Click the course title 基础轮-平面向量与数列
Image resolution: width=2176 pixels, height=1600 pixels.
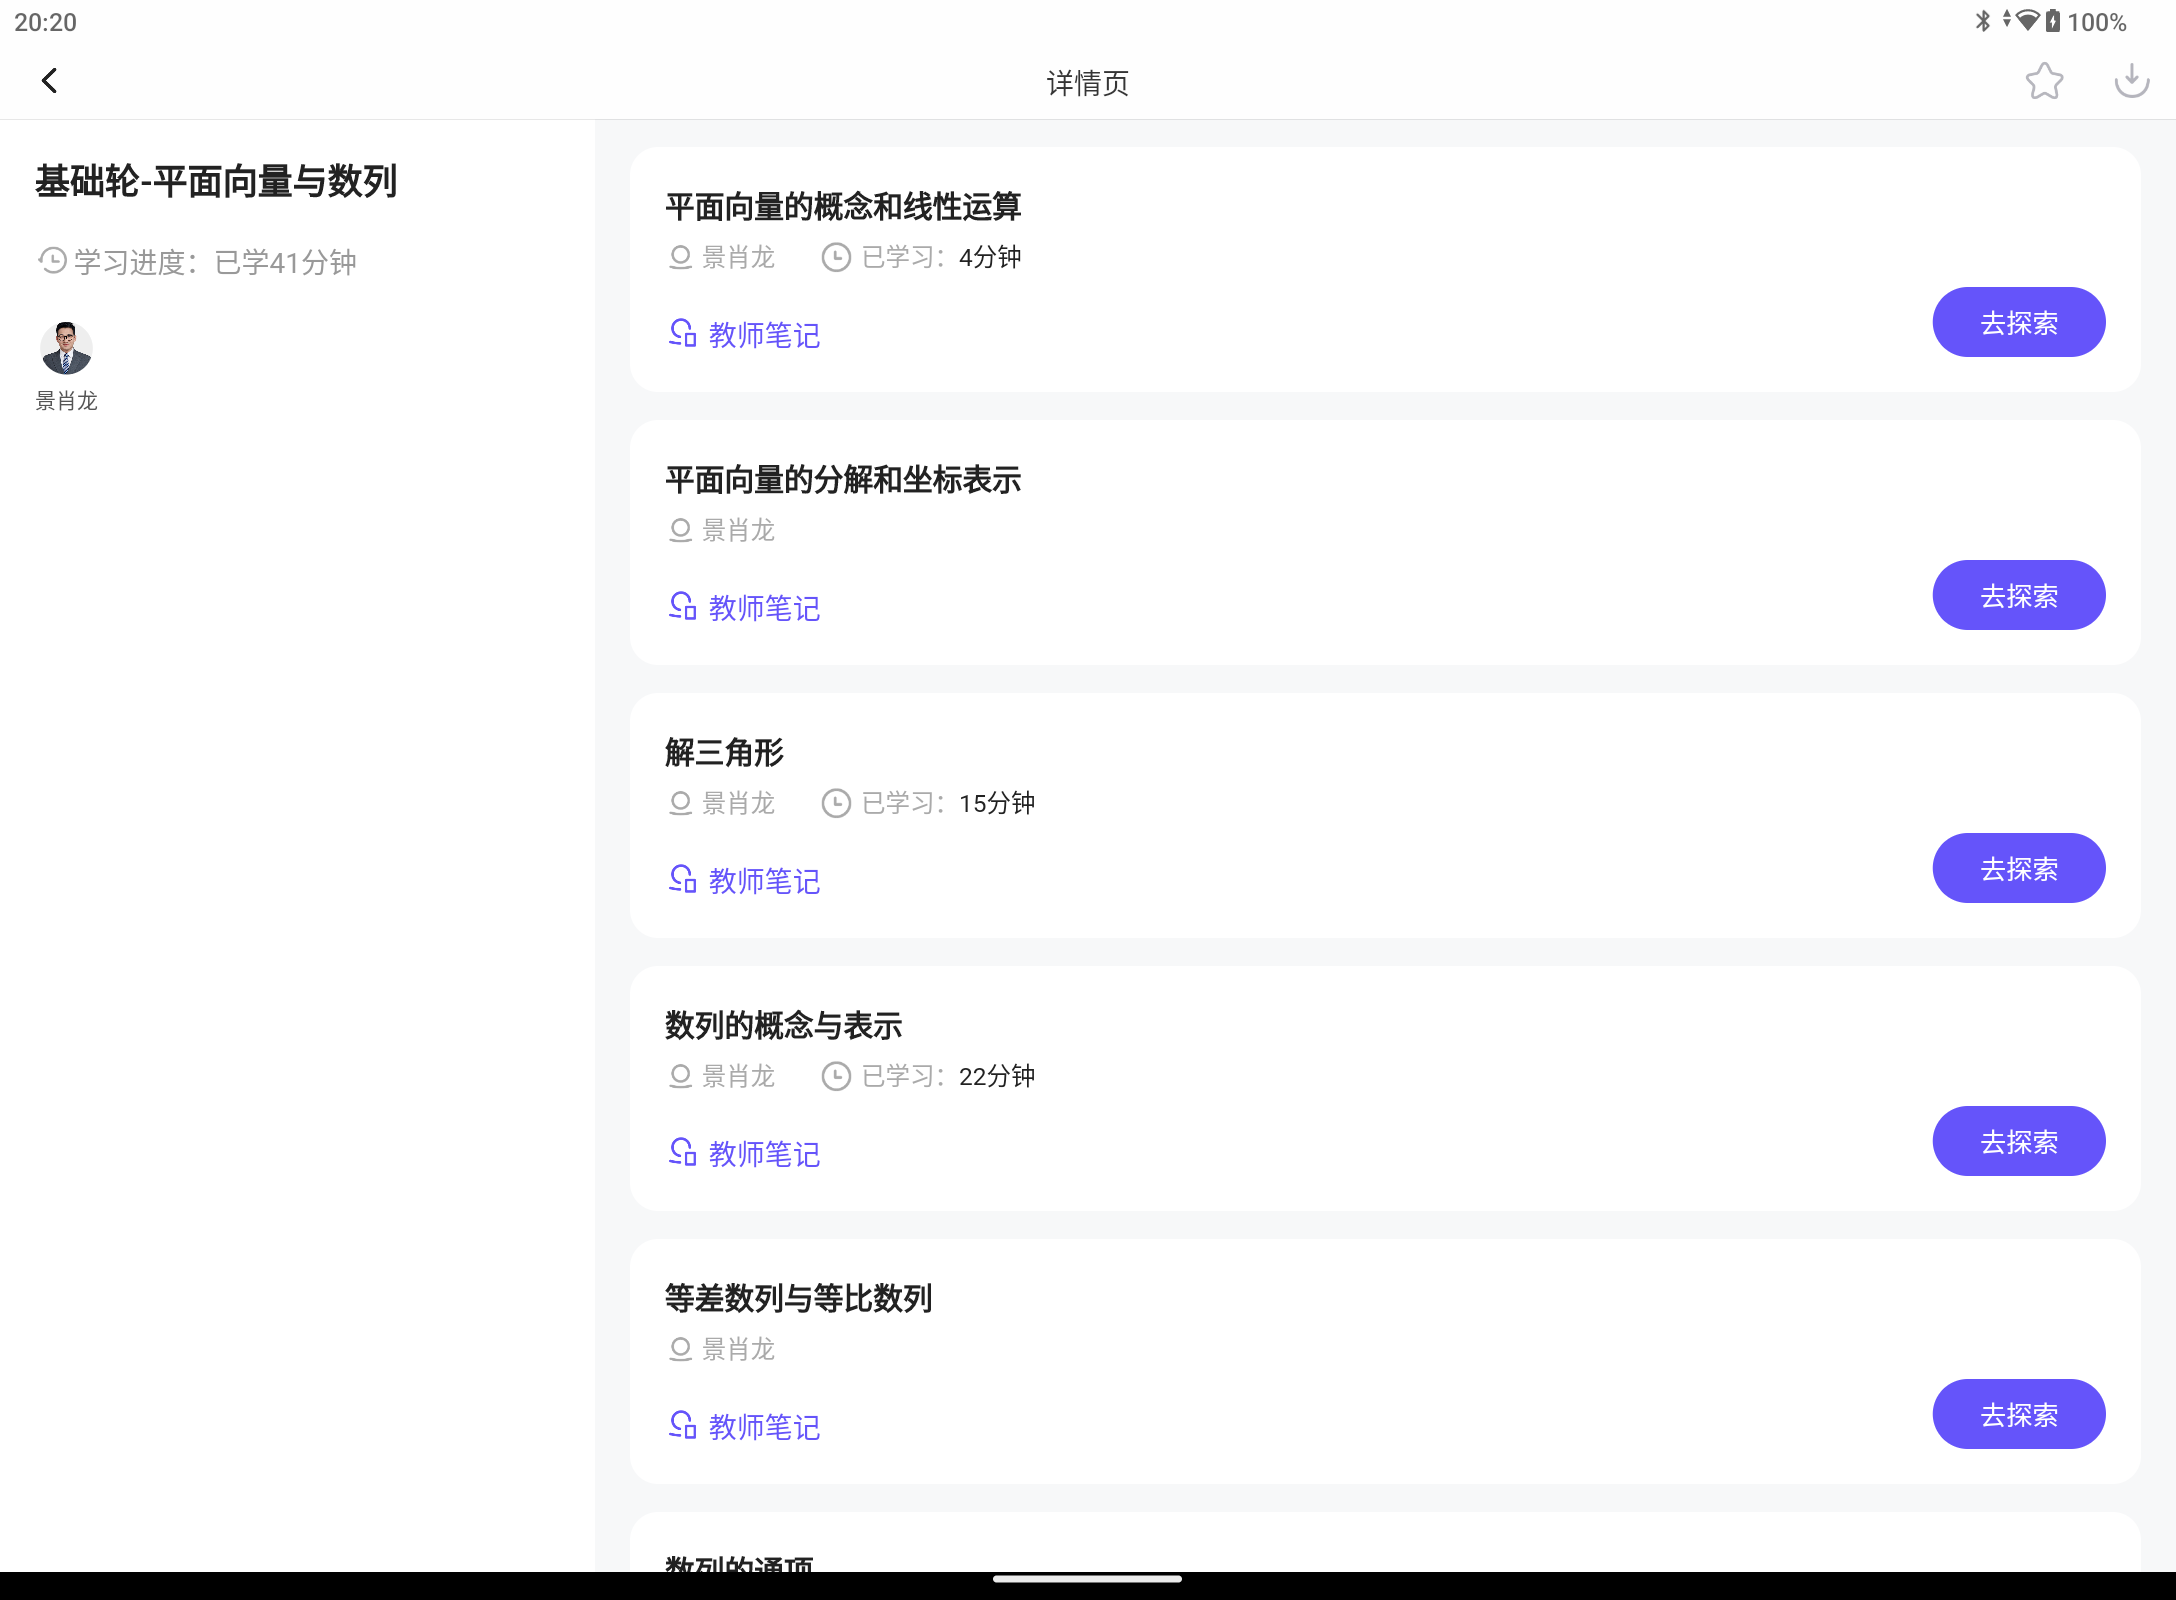(215, 183)
